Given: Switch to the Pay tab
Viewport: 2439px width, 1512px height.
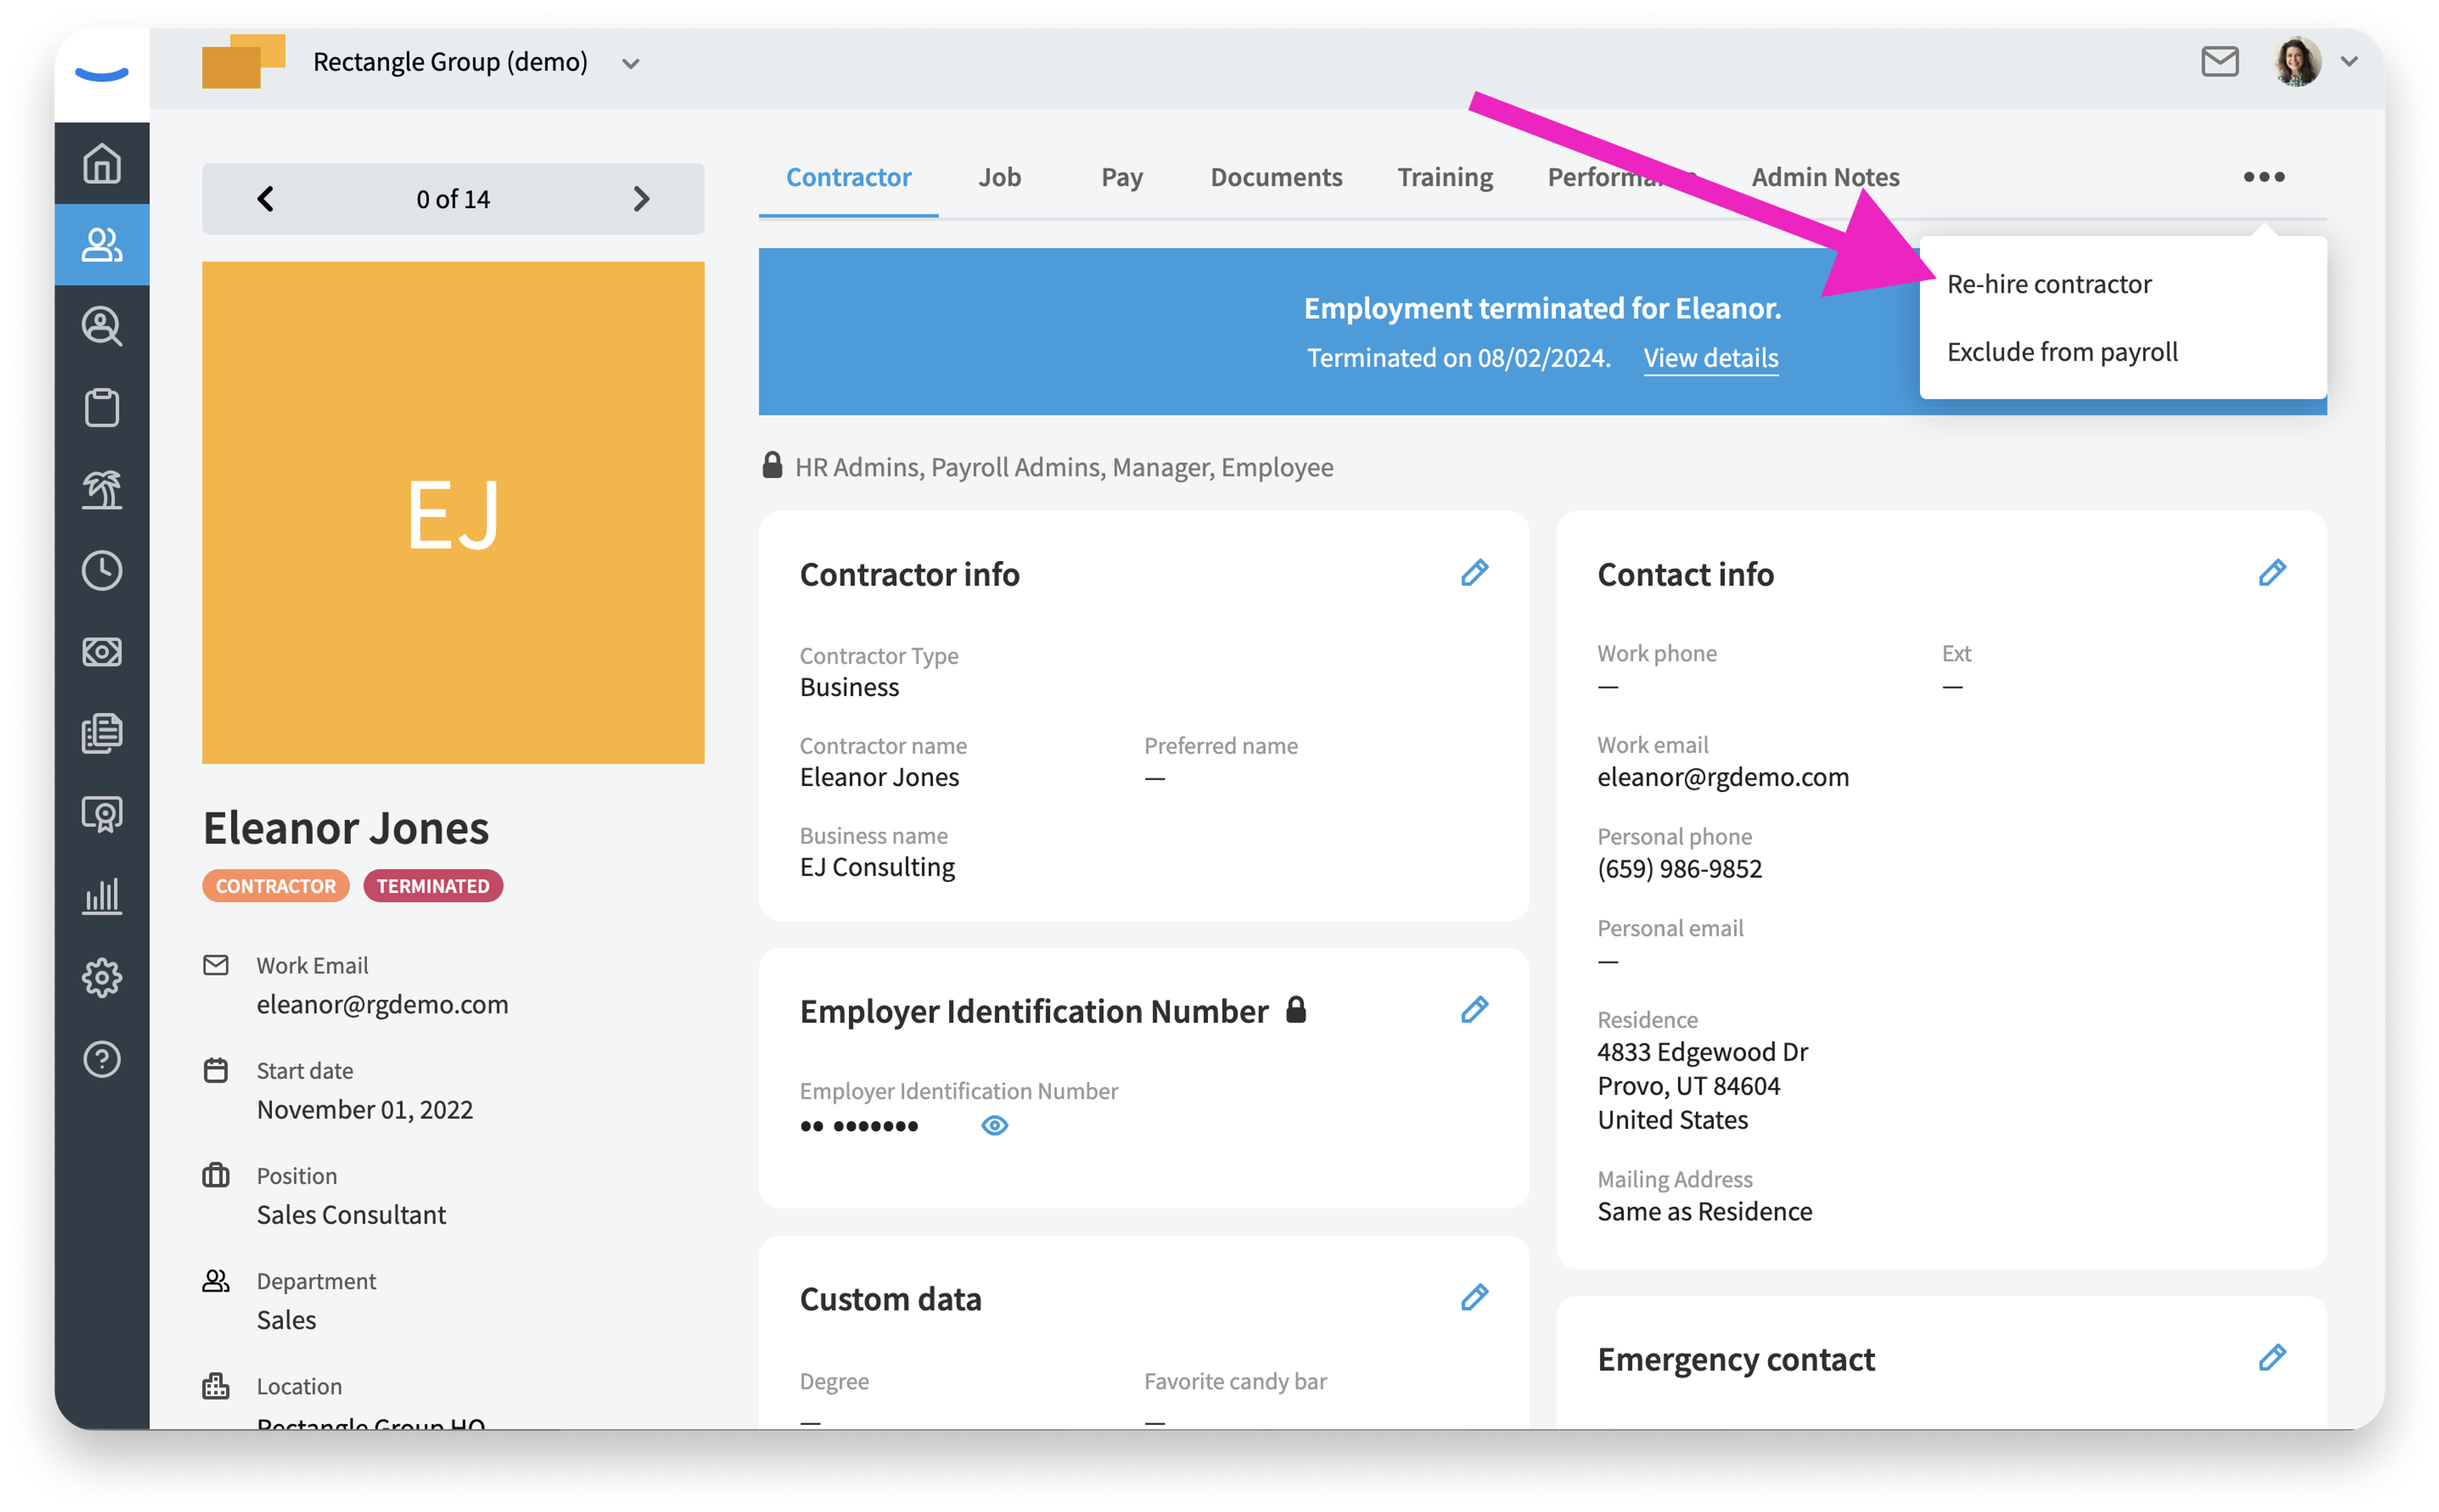Looking at the screenshot, I should pos(1121,177).
